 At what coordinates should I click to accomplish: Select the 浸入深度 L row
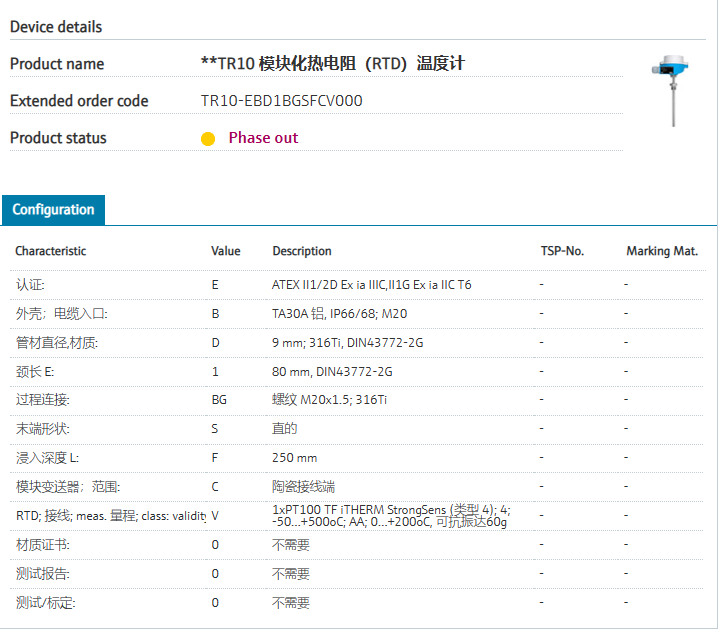pos(48,458)
